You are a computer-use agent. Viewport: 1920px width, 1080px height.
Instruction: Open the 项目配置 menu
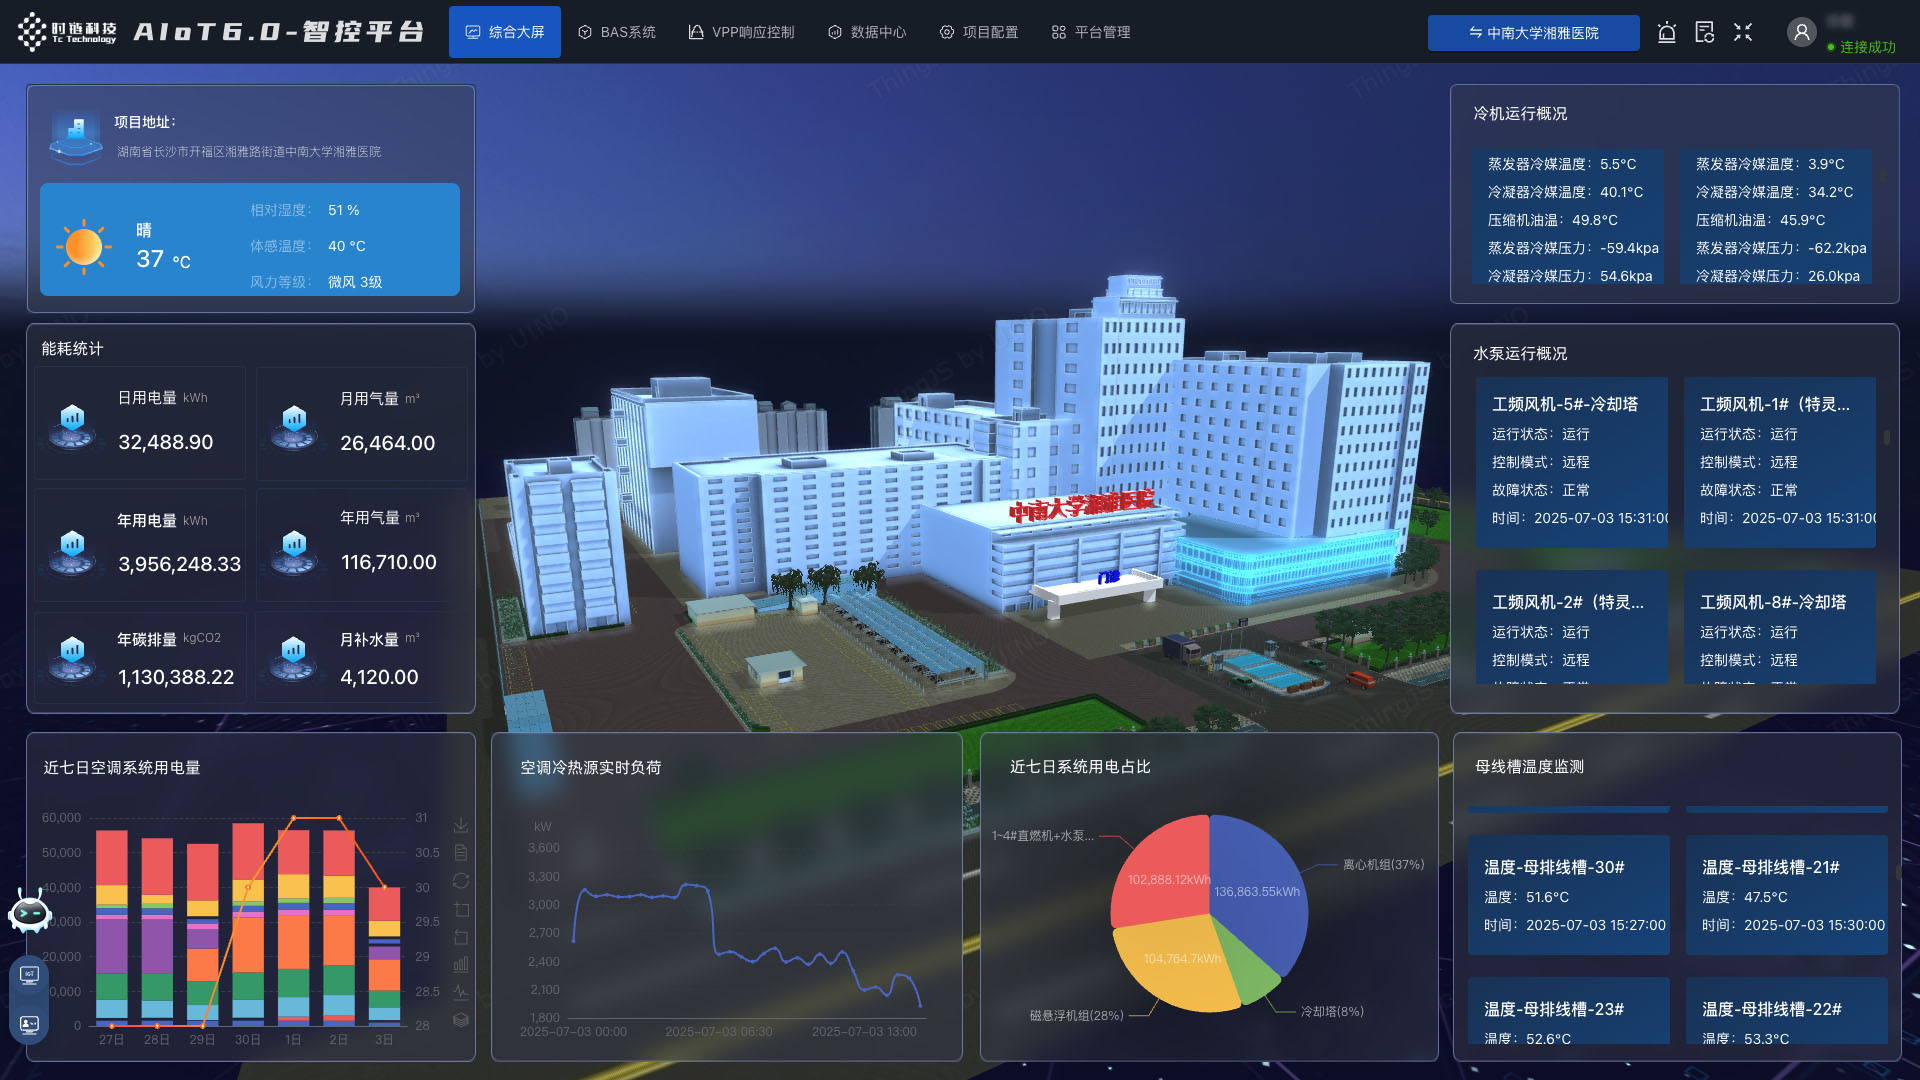(x=979, y=32)
